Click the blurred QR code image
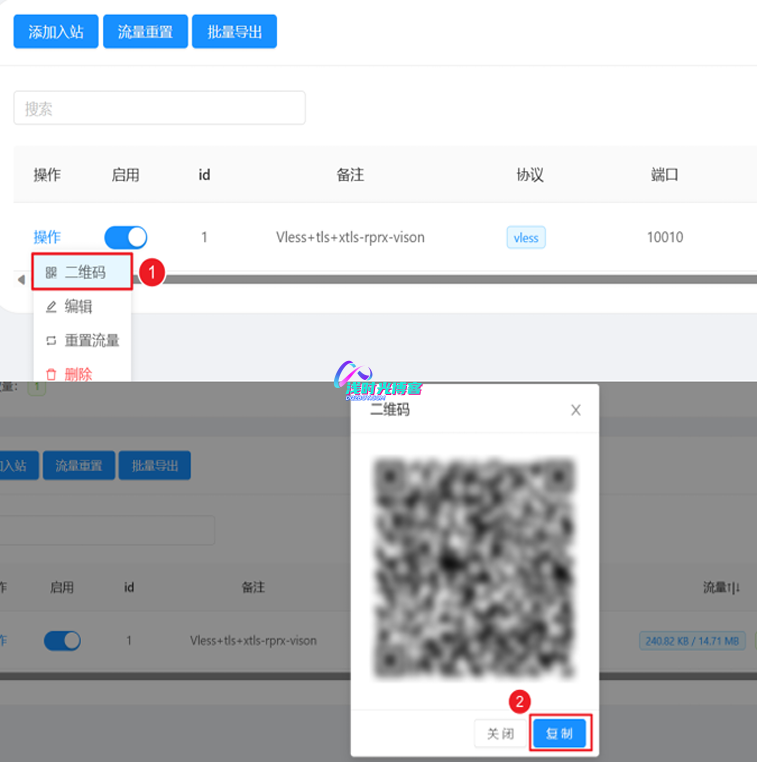This screenshot has height=762, width=757. tap(474, 566)
